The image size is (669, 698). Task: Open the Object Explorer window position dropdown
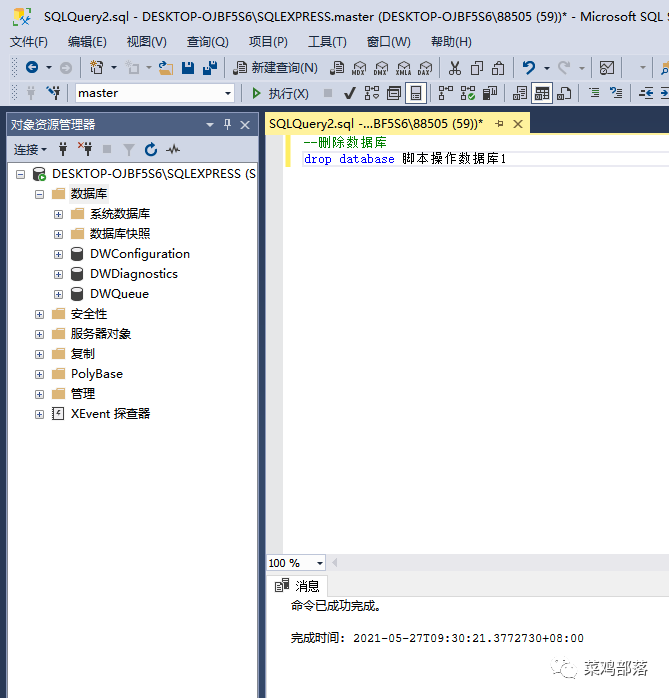(x=210, y=125)
